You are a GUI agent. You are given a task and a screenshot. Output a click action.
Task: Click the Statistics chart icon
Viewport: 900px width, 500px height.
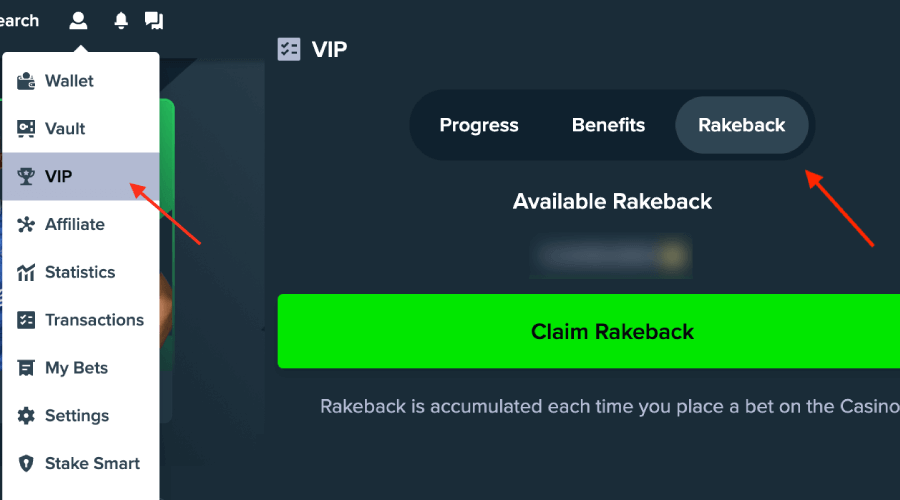[26, 272]
